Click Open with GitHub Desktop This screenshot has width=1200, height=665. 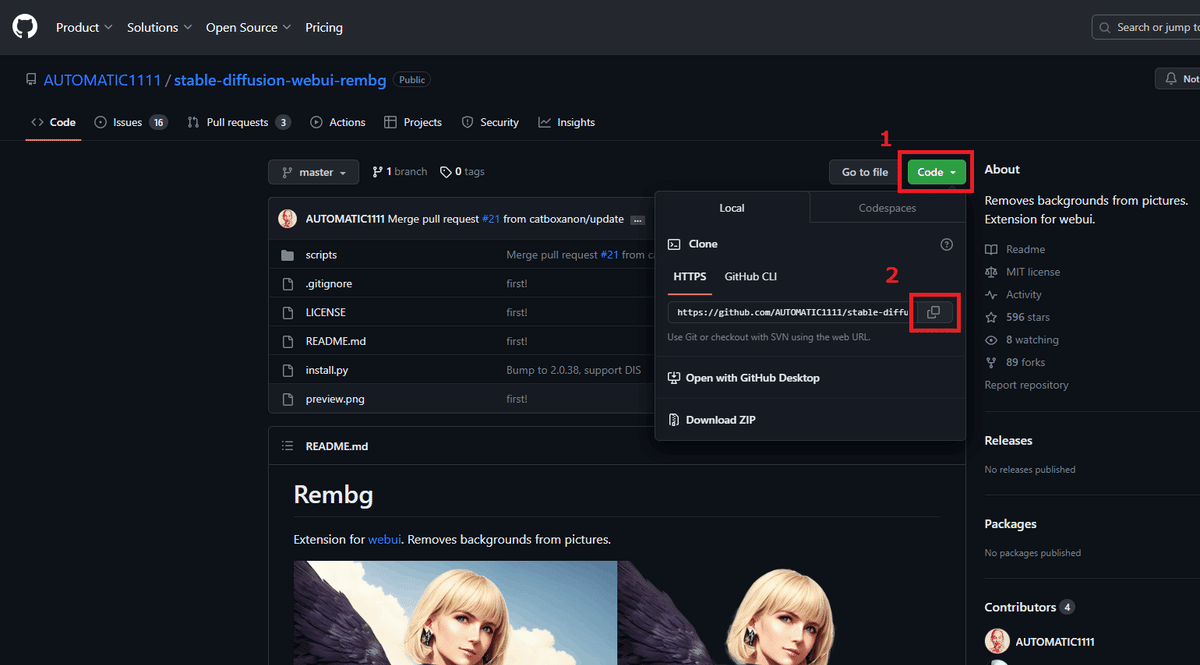744,378
